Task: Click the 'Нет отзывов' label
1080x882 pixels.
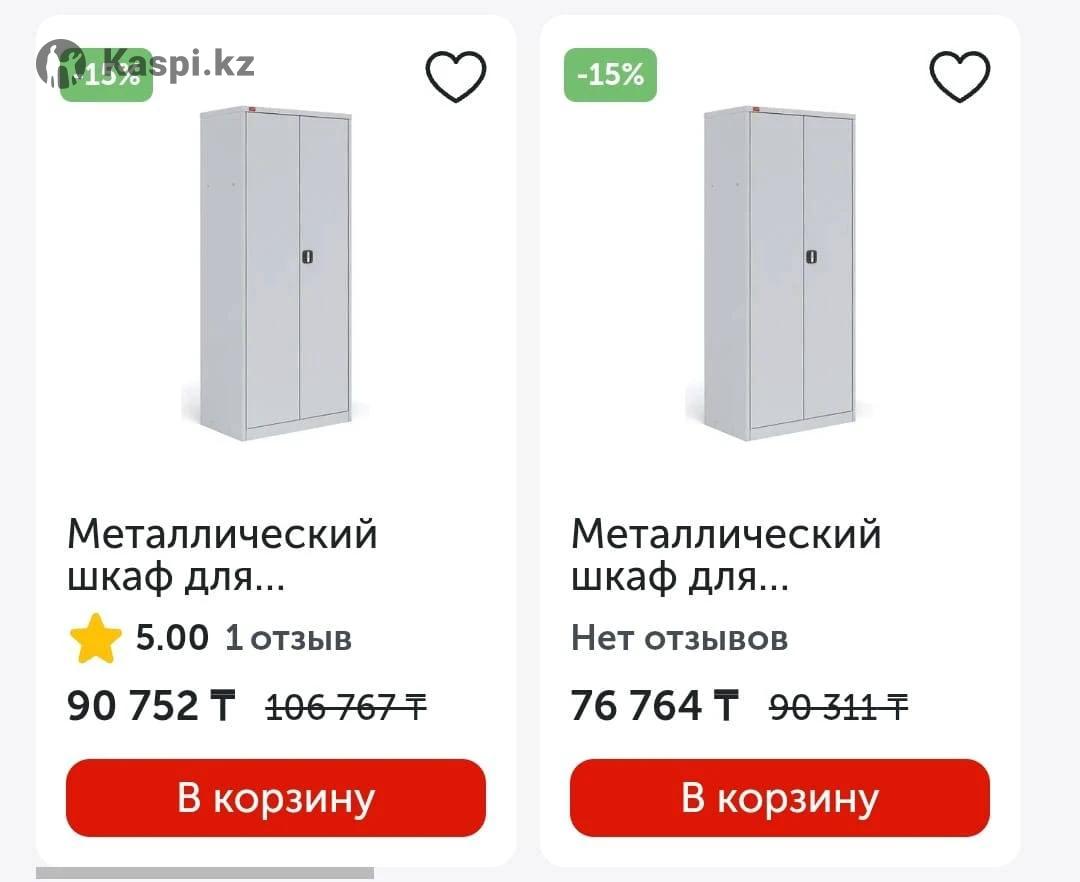Action: tap(679, 638)
